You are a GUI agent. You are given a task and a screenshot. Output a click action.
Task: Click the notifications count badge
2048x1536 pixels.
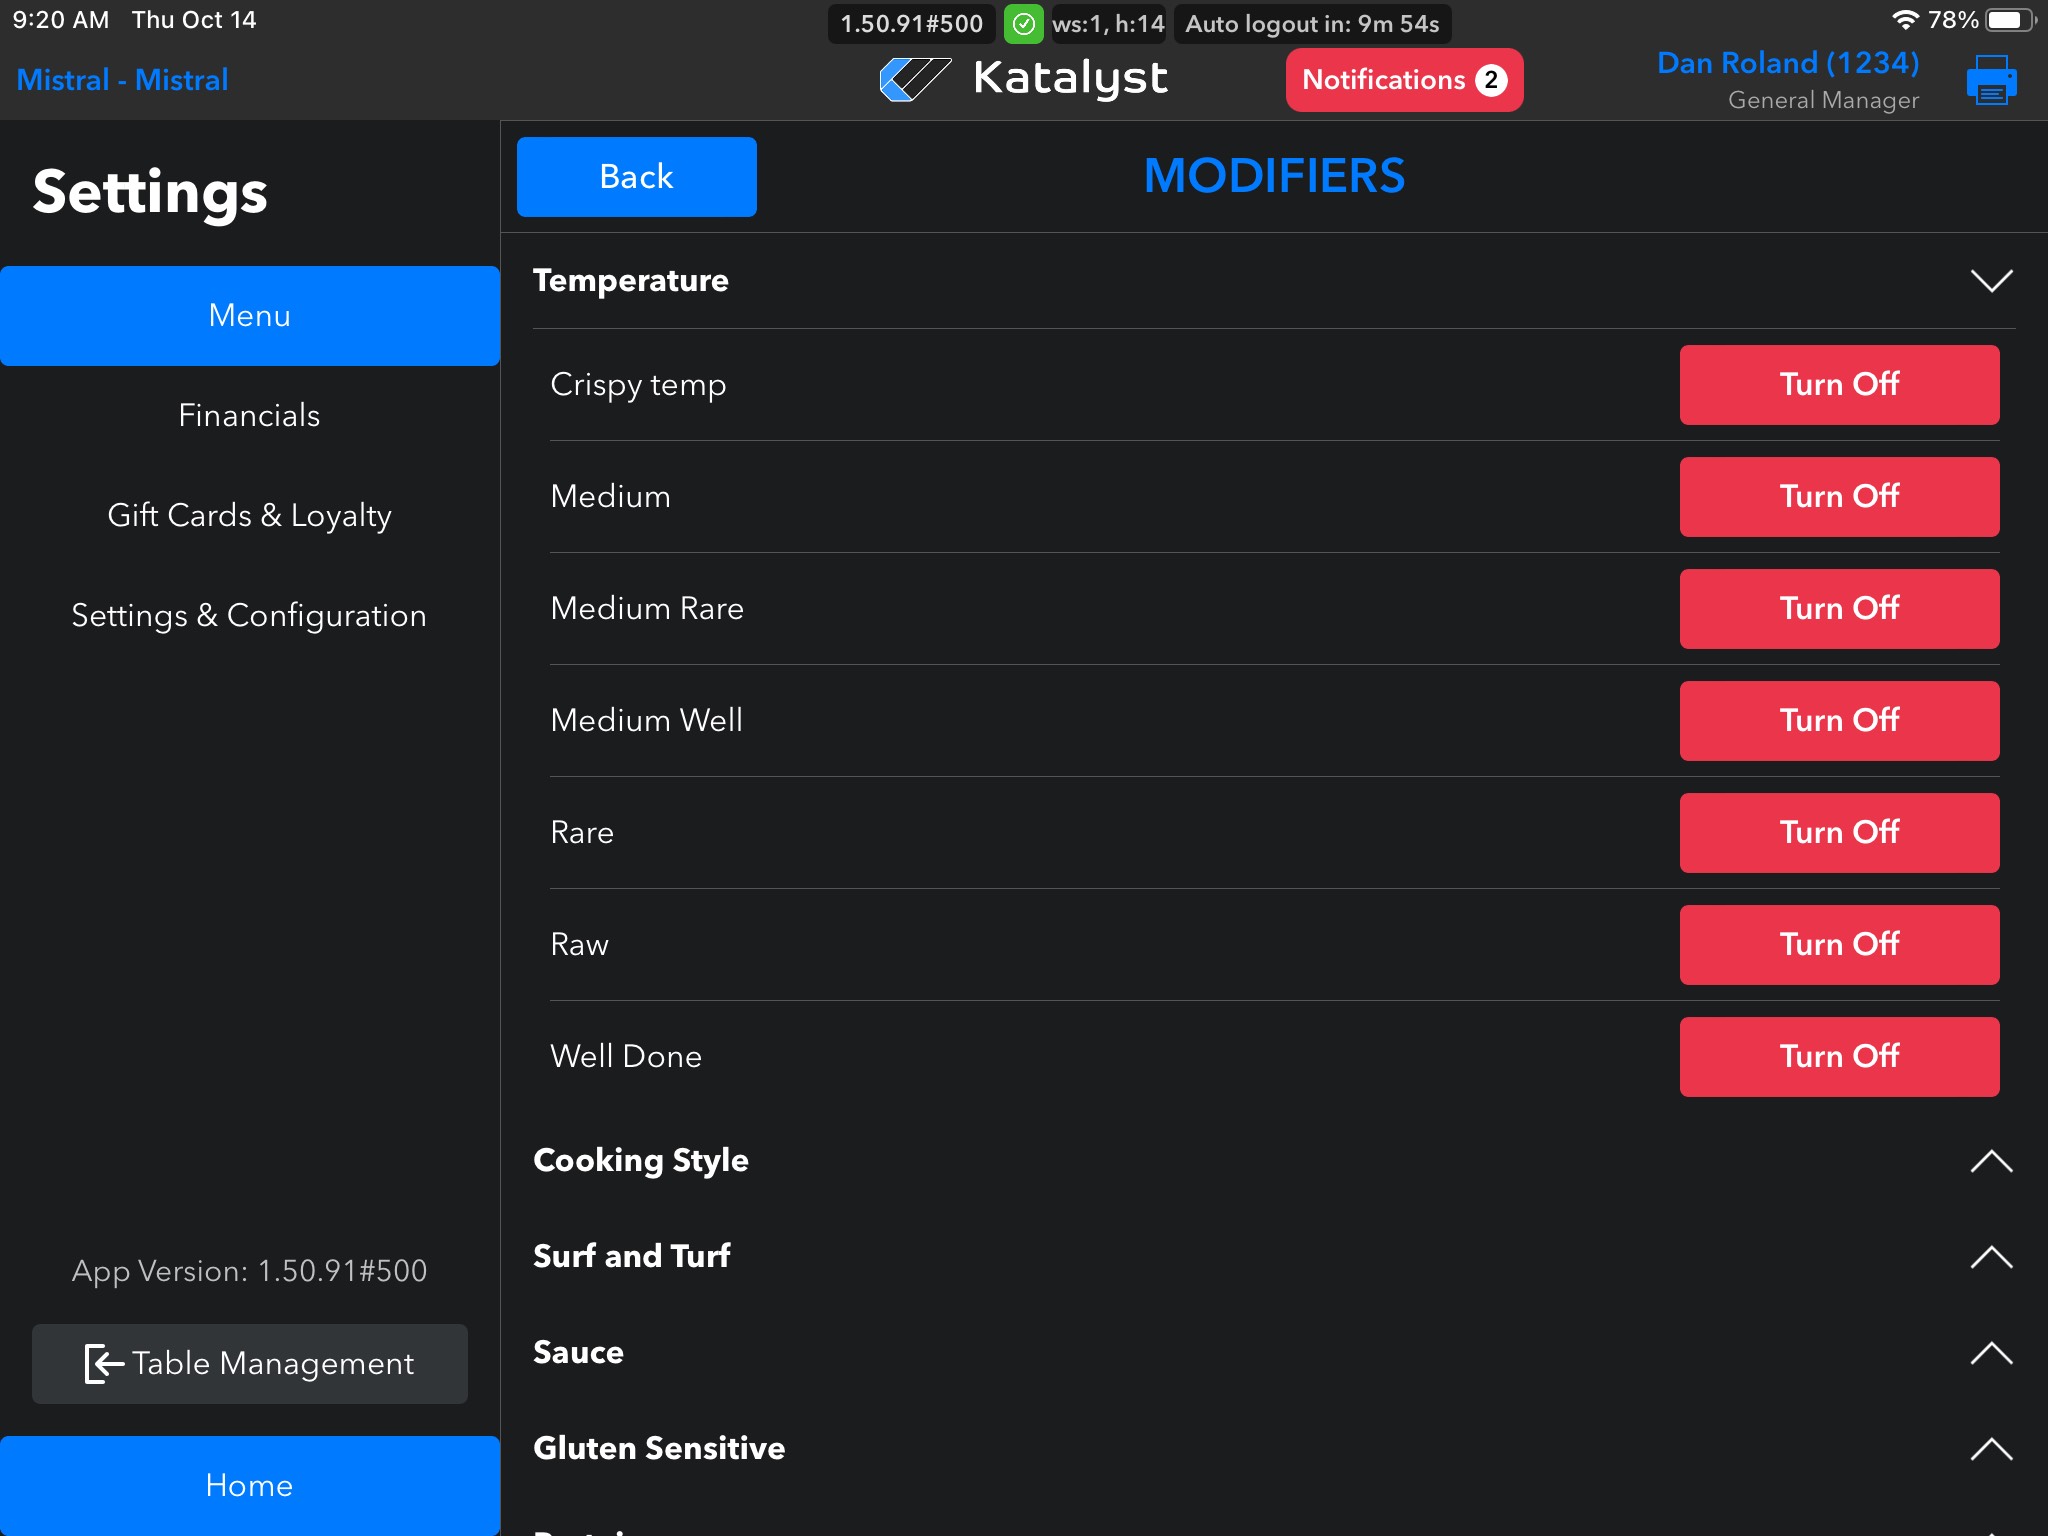(x=1490, y=80)
